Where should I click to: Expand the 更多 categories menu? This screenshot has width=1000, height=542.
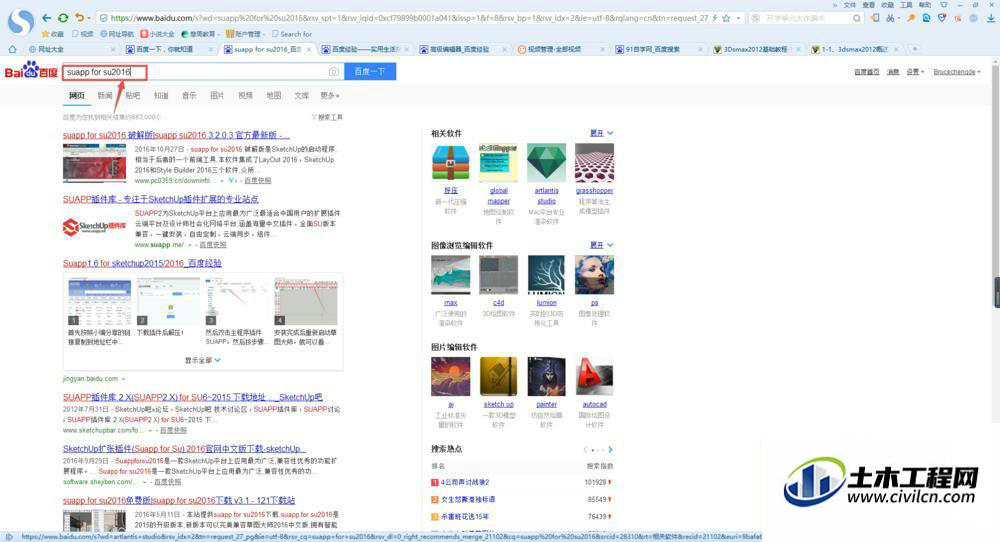[x=330, y=96]
